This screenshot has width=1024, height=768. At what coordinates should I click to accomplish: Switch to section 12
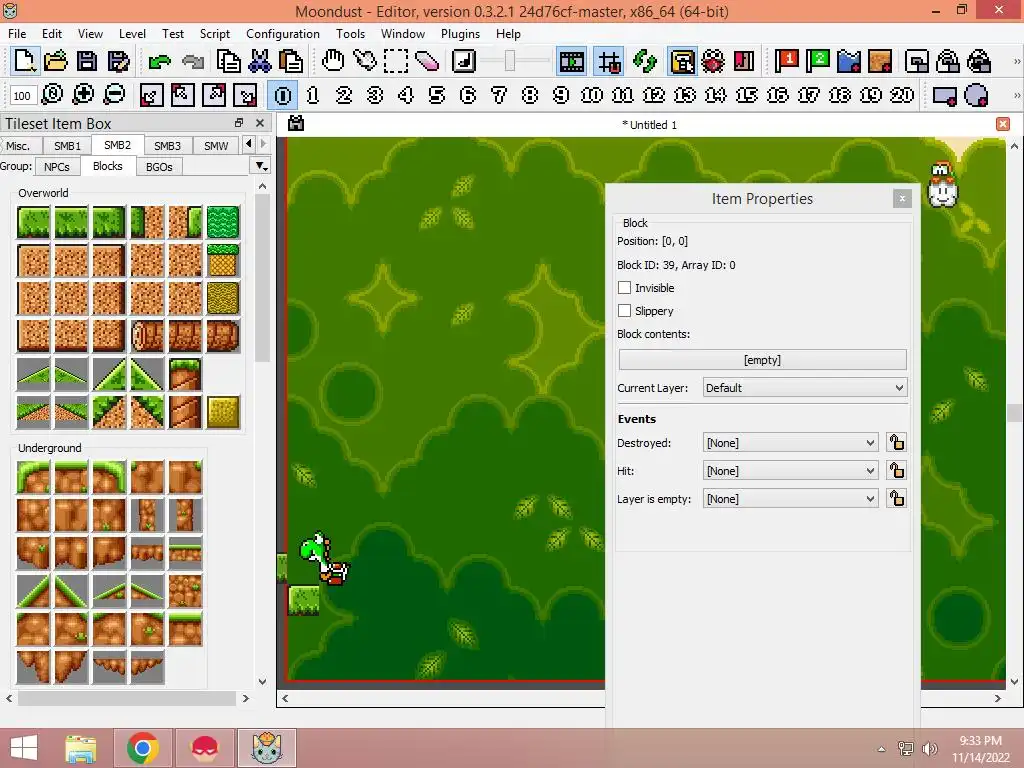[654, 95]
